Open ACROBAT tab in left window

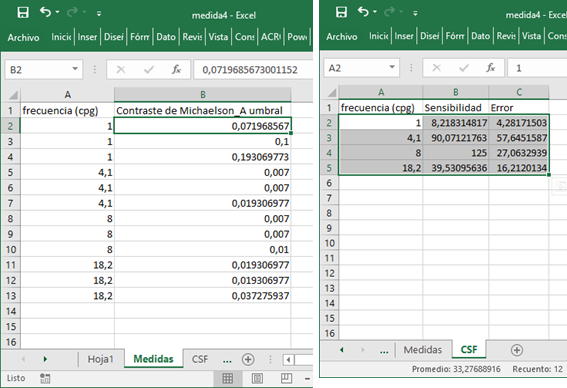271,37
